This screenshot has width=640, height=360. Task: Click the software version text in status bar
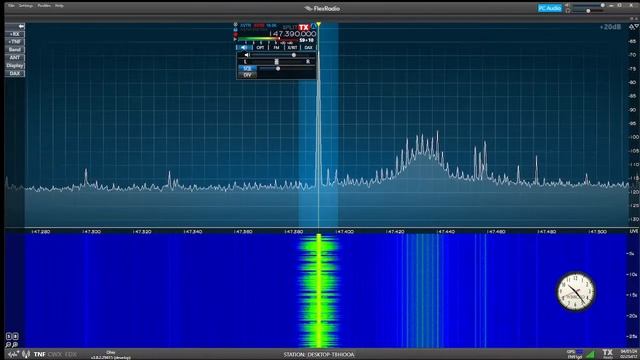coord(111,358)
